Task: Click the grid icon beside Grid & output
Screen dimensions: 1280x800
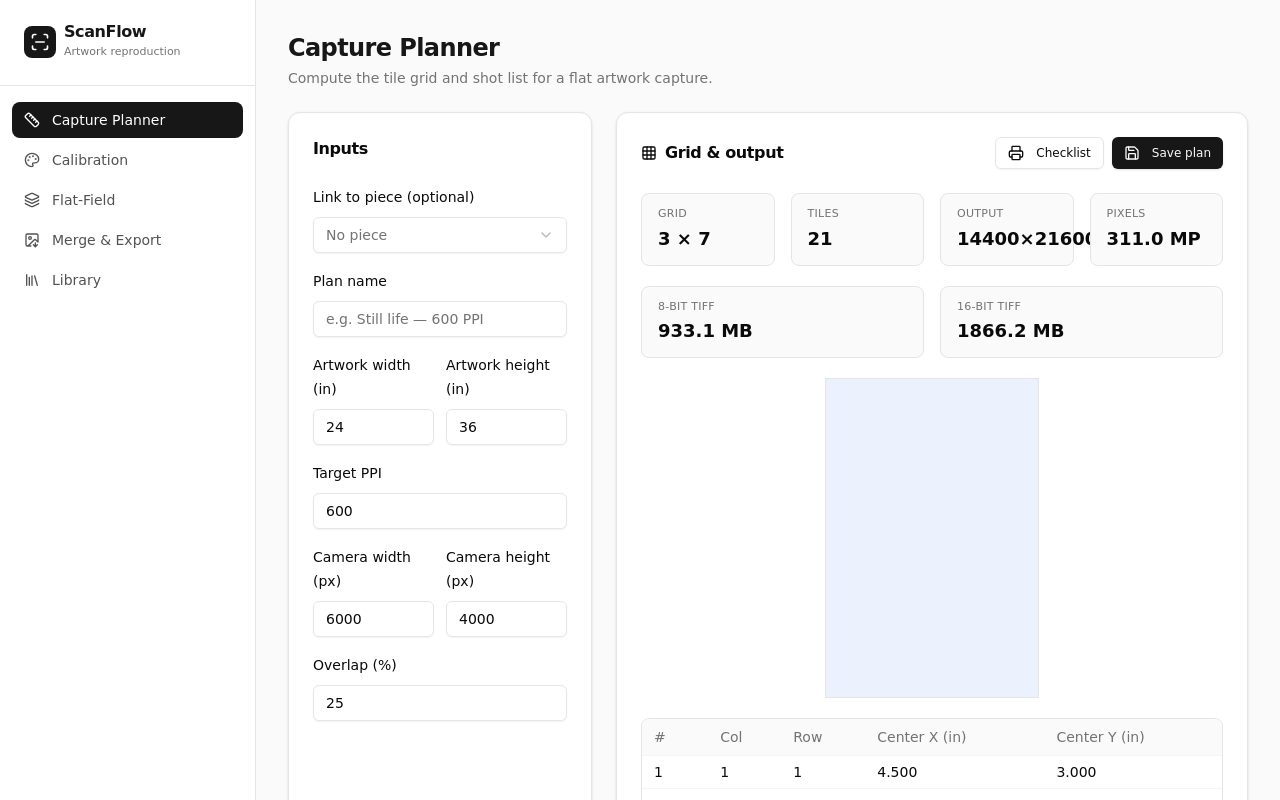Action: [x=649, y=153]
